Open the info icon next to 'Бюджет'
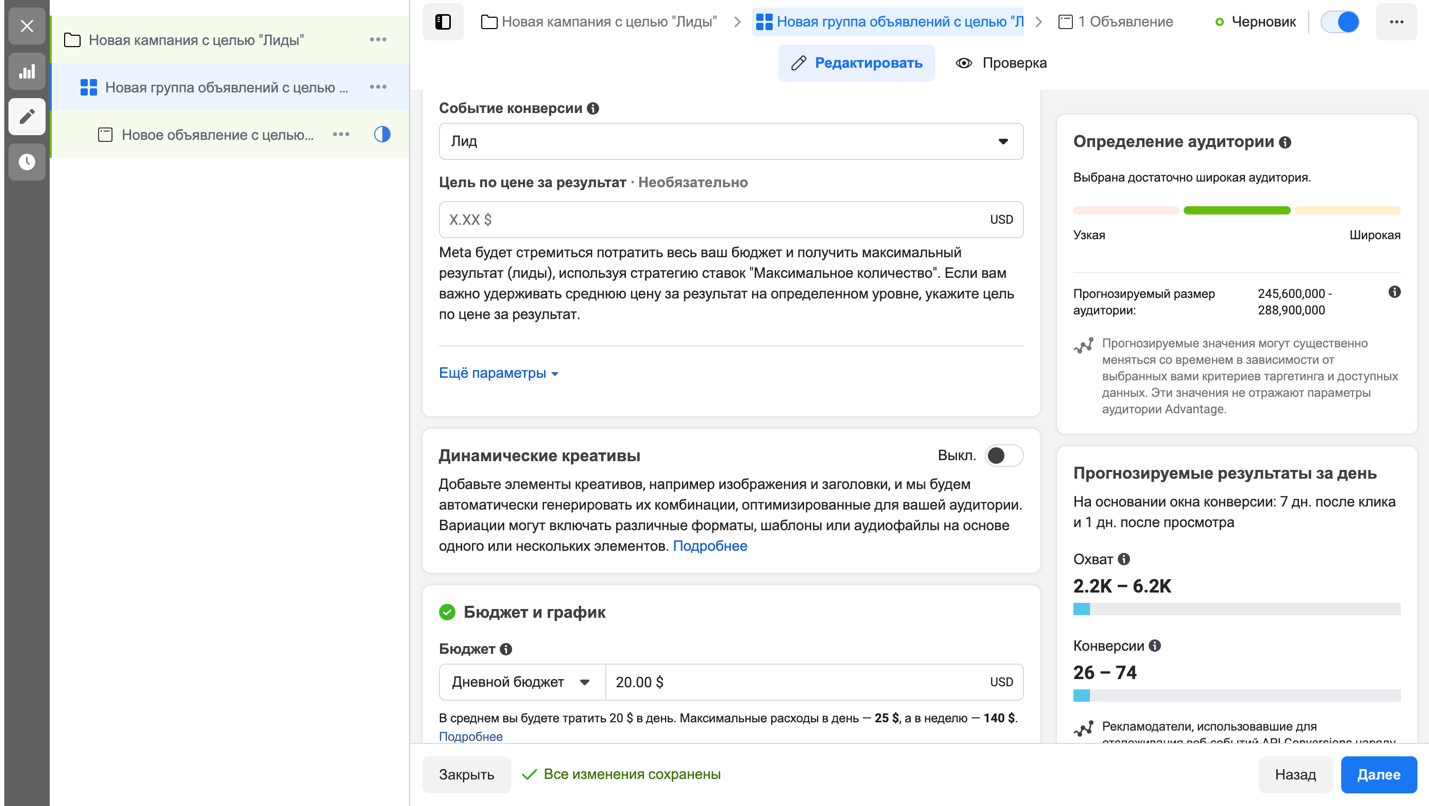Screen dimensions: 1429x806 click(504, 648)
